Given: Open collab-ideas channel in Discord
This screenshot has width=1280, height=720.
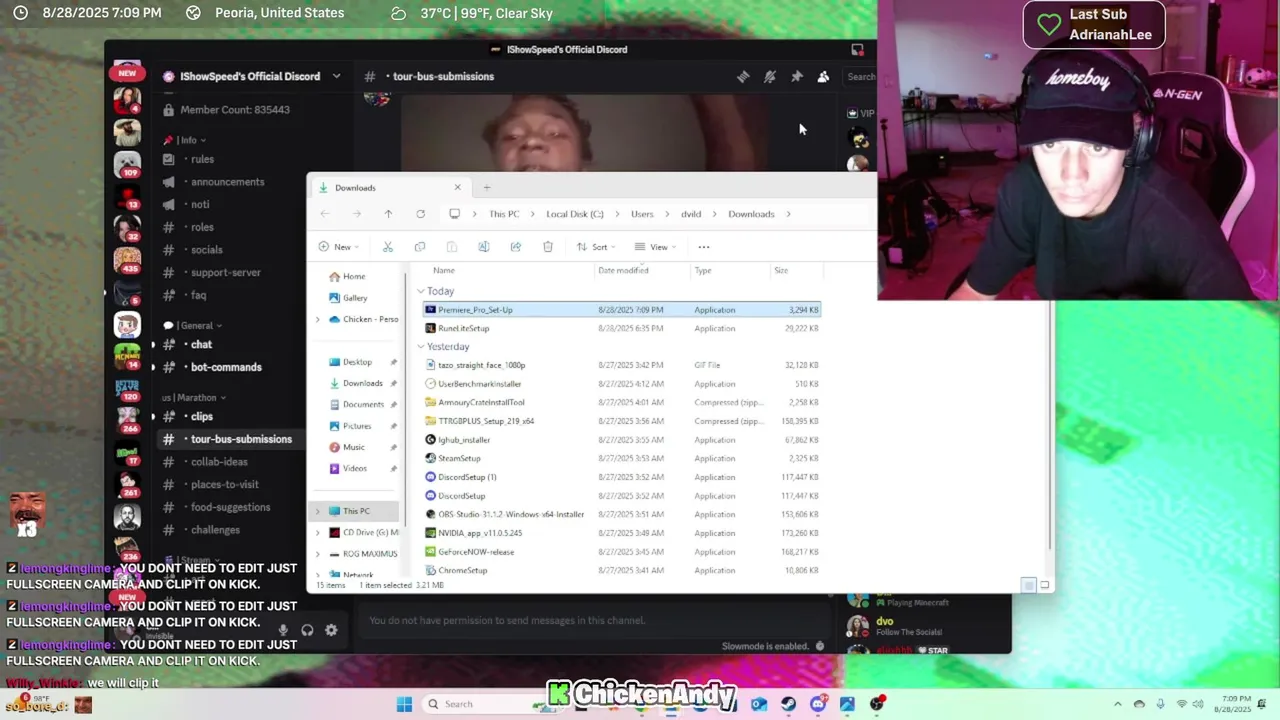Looking at the screenshot, I should 219,462.
